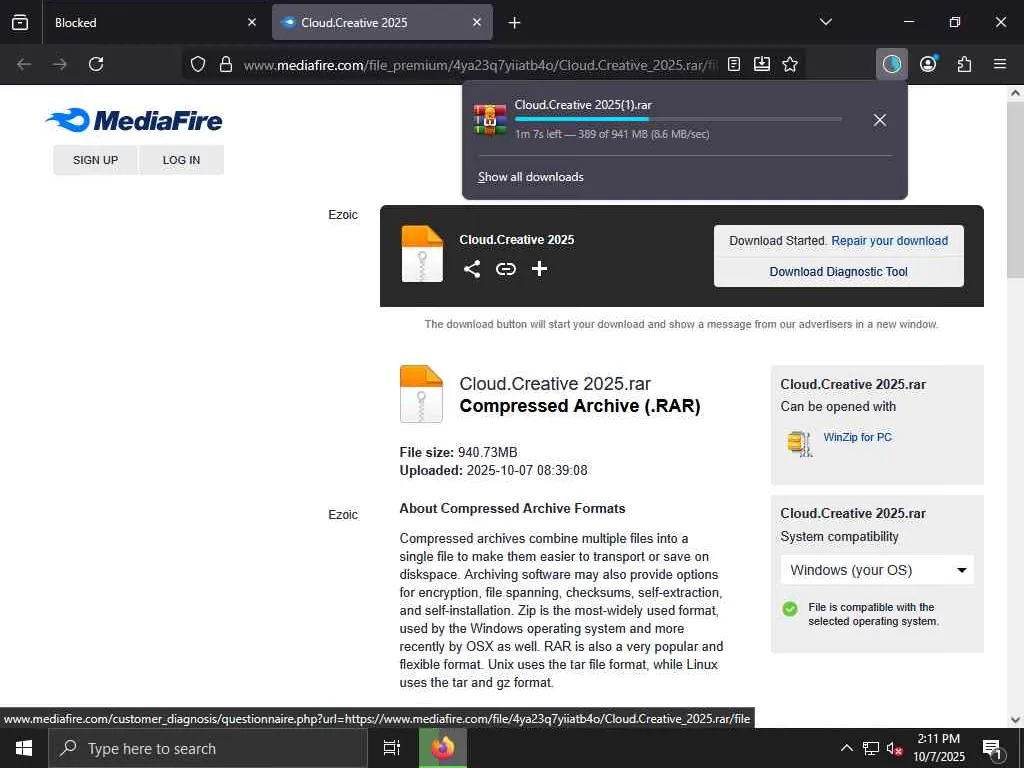
Task: Open the notification center icon
Action: pyautogui.click(x=992, y=749)
